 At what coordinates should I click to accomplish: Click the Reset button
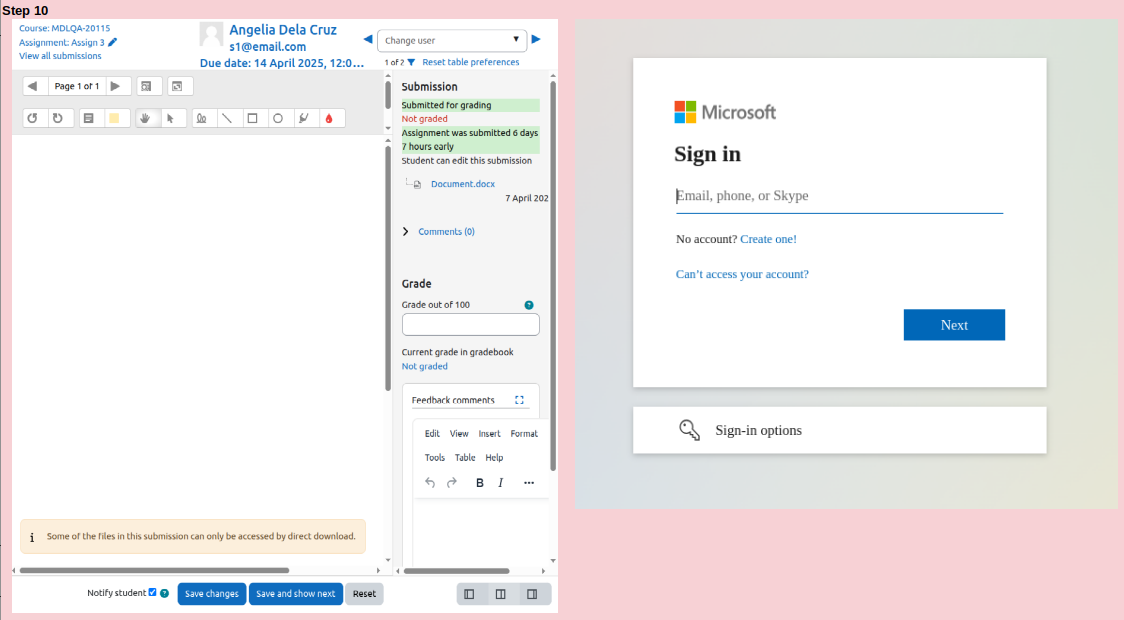point(364,593)
